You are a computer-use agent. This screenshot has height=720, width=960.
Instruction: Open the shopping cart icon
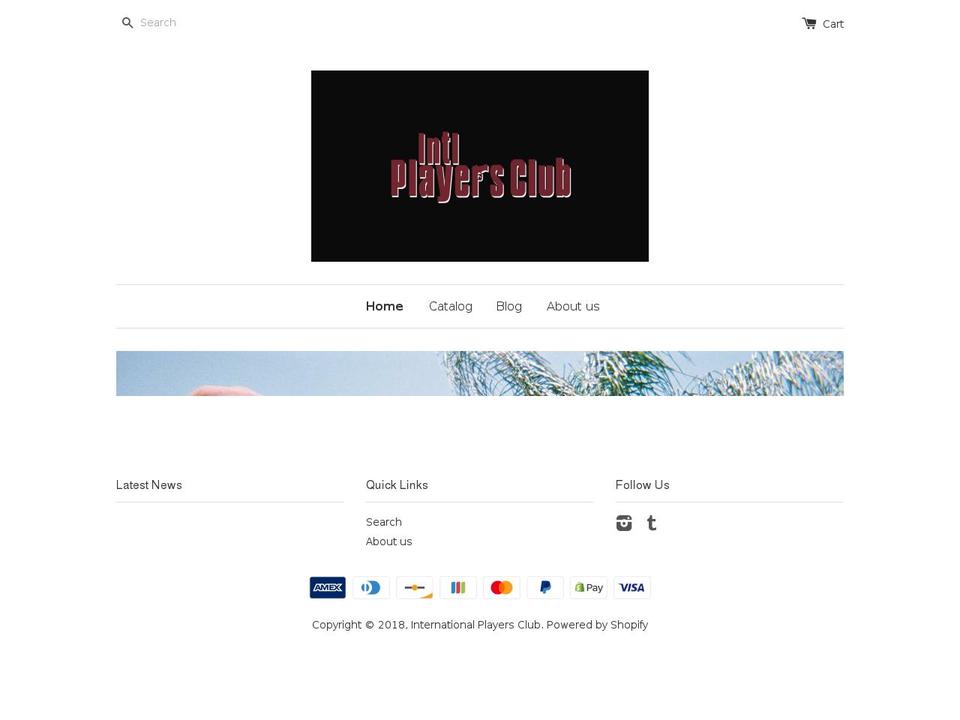(809, 23)
